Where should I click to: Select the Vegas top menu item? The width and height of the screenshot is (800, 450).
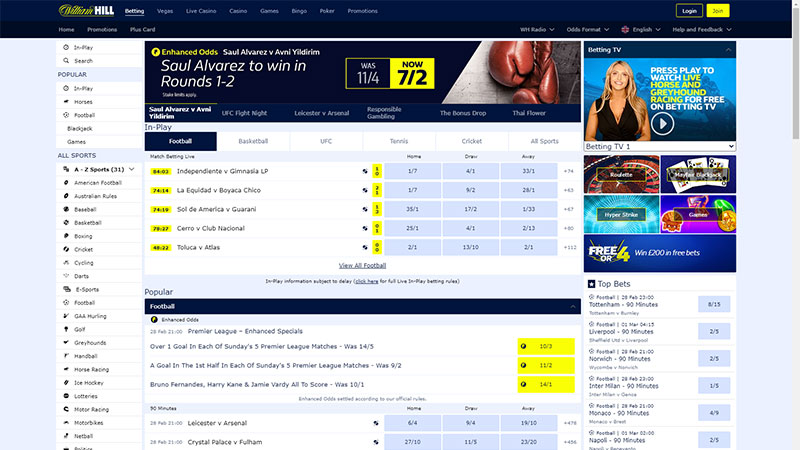[x=165, y=11]
